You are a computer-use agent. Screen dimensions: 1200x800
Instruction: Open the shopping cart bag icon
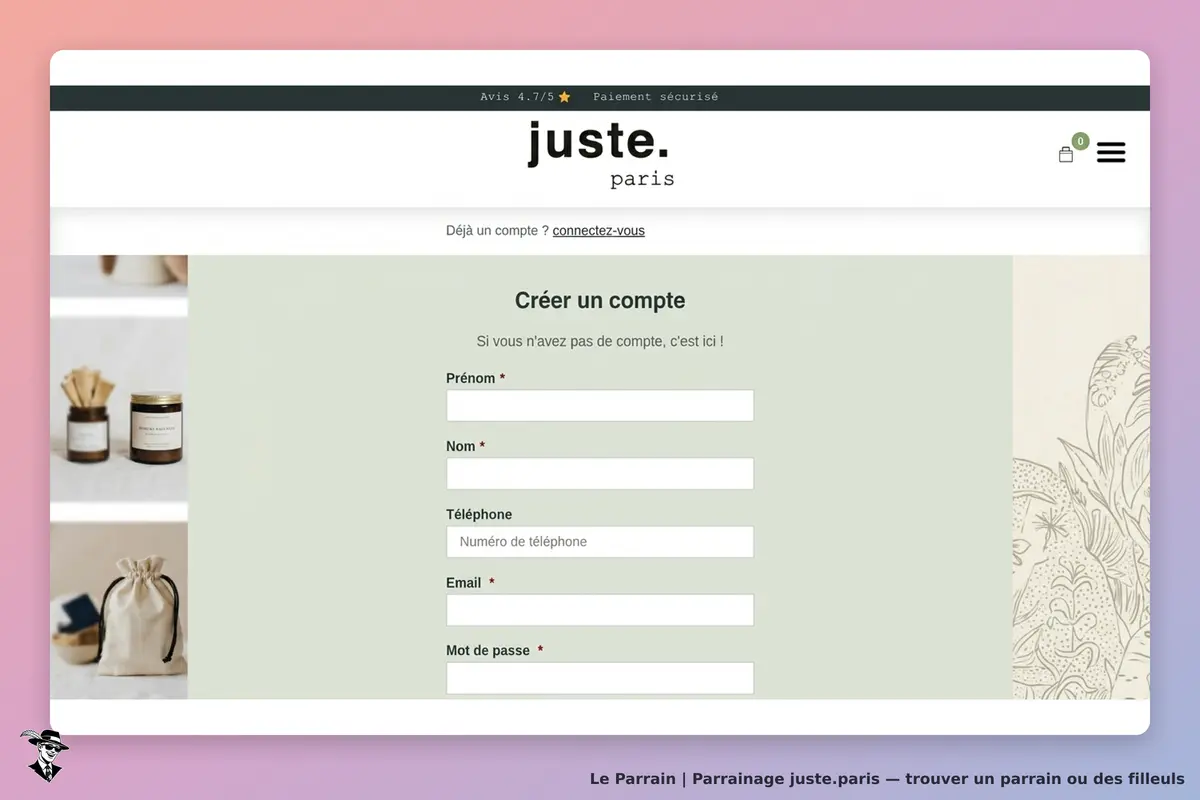click(1066, 155)
